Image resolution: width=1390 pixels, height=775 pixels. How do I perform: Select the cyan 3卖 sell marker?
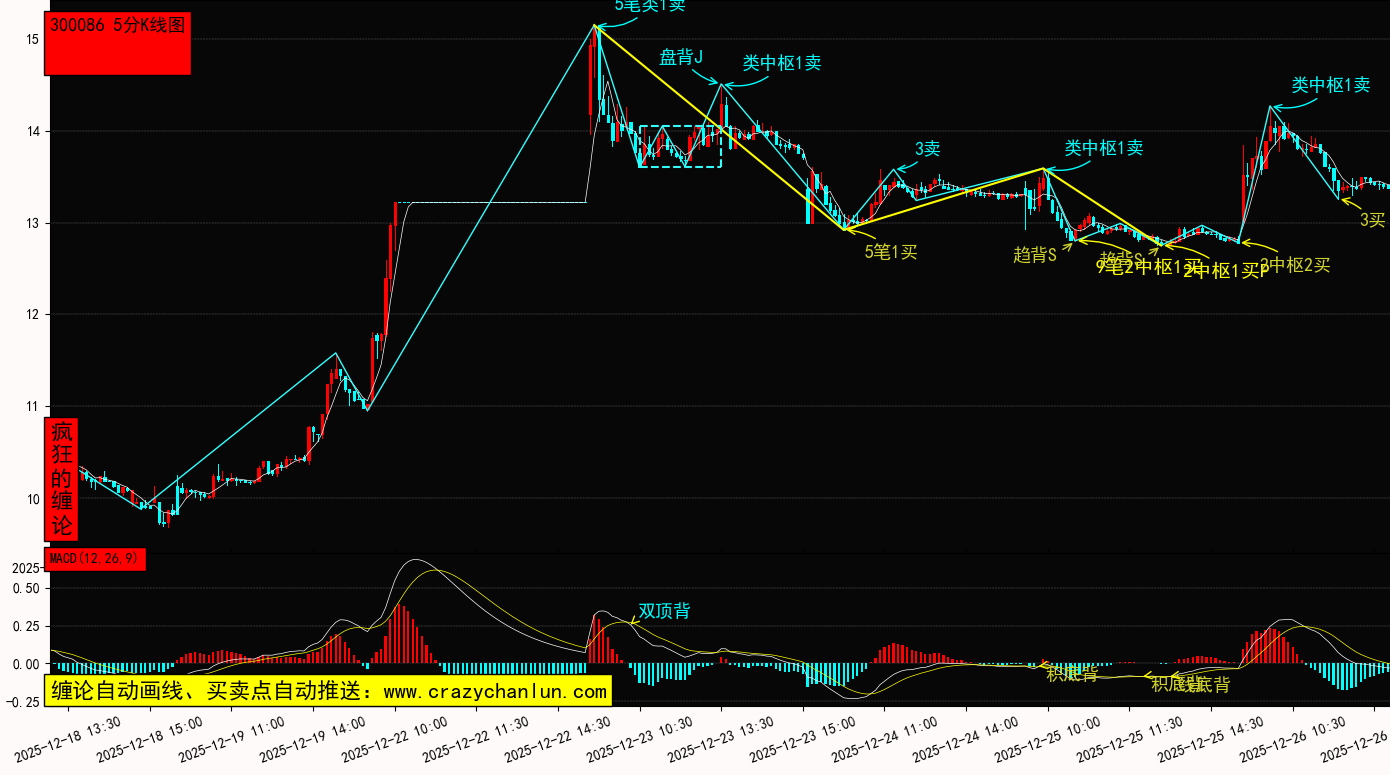[x=927, y=149]
